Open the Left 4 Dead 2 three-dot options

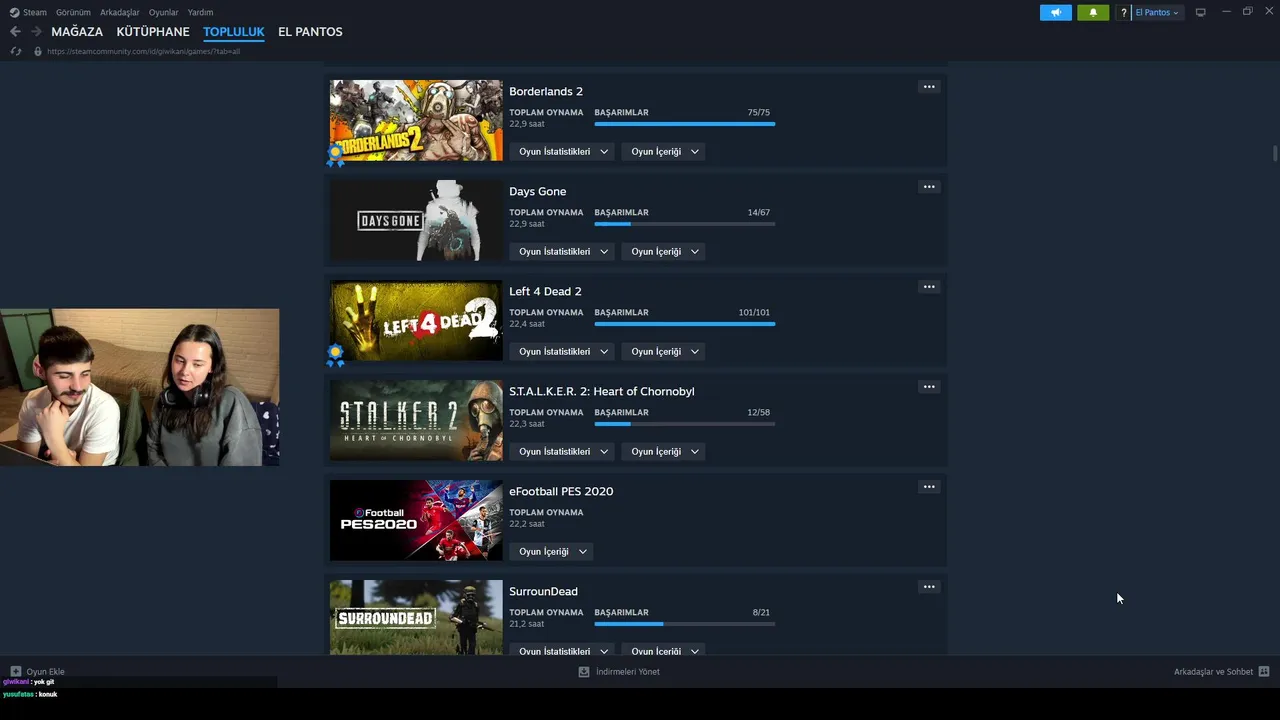click(x=929, y=287)
